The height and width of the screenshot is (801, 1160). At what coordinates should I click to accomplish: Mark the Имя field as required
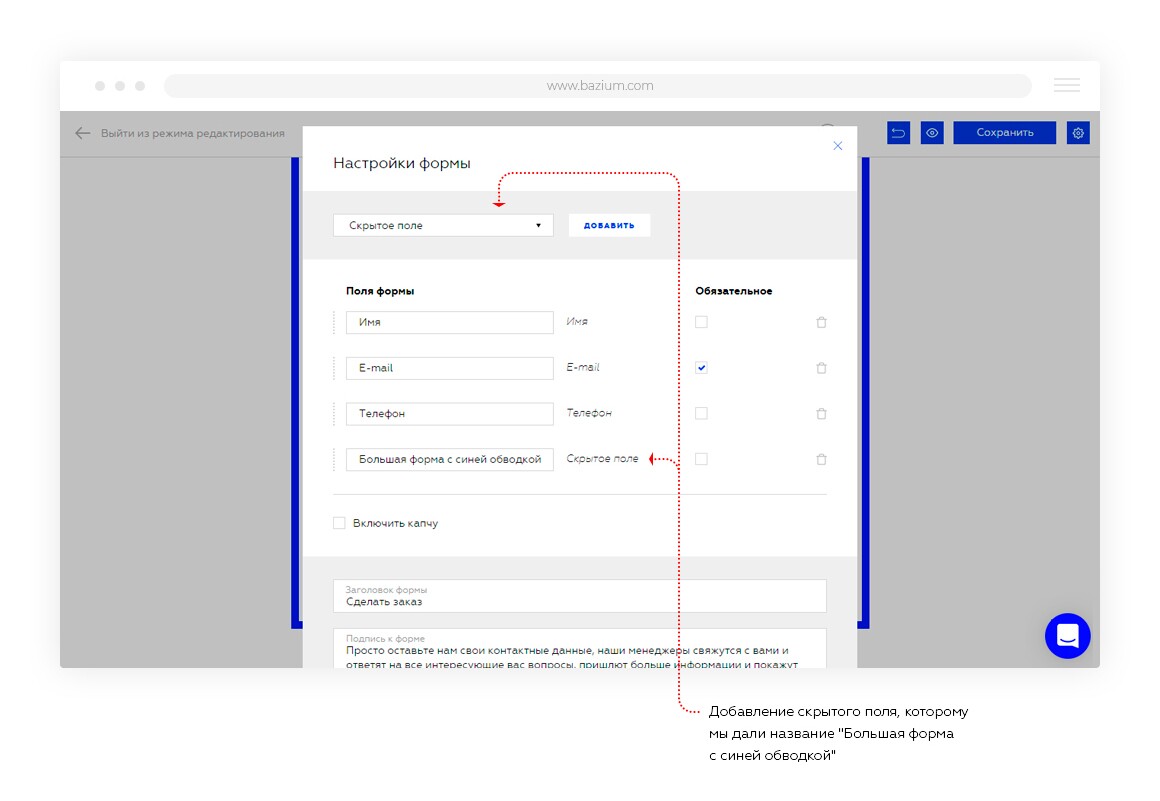(701, 322)
